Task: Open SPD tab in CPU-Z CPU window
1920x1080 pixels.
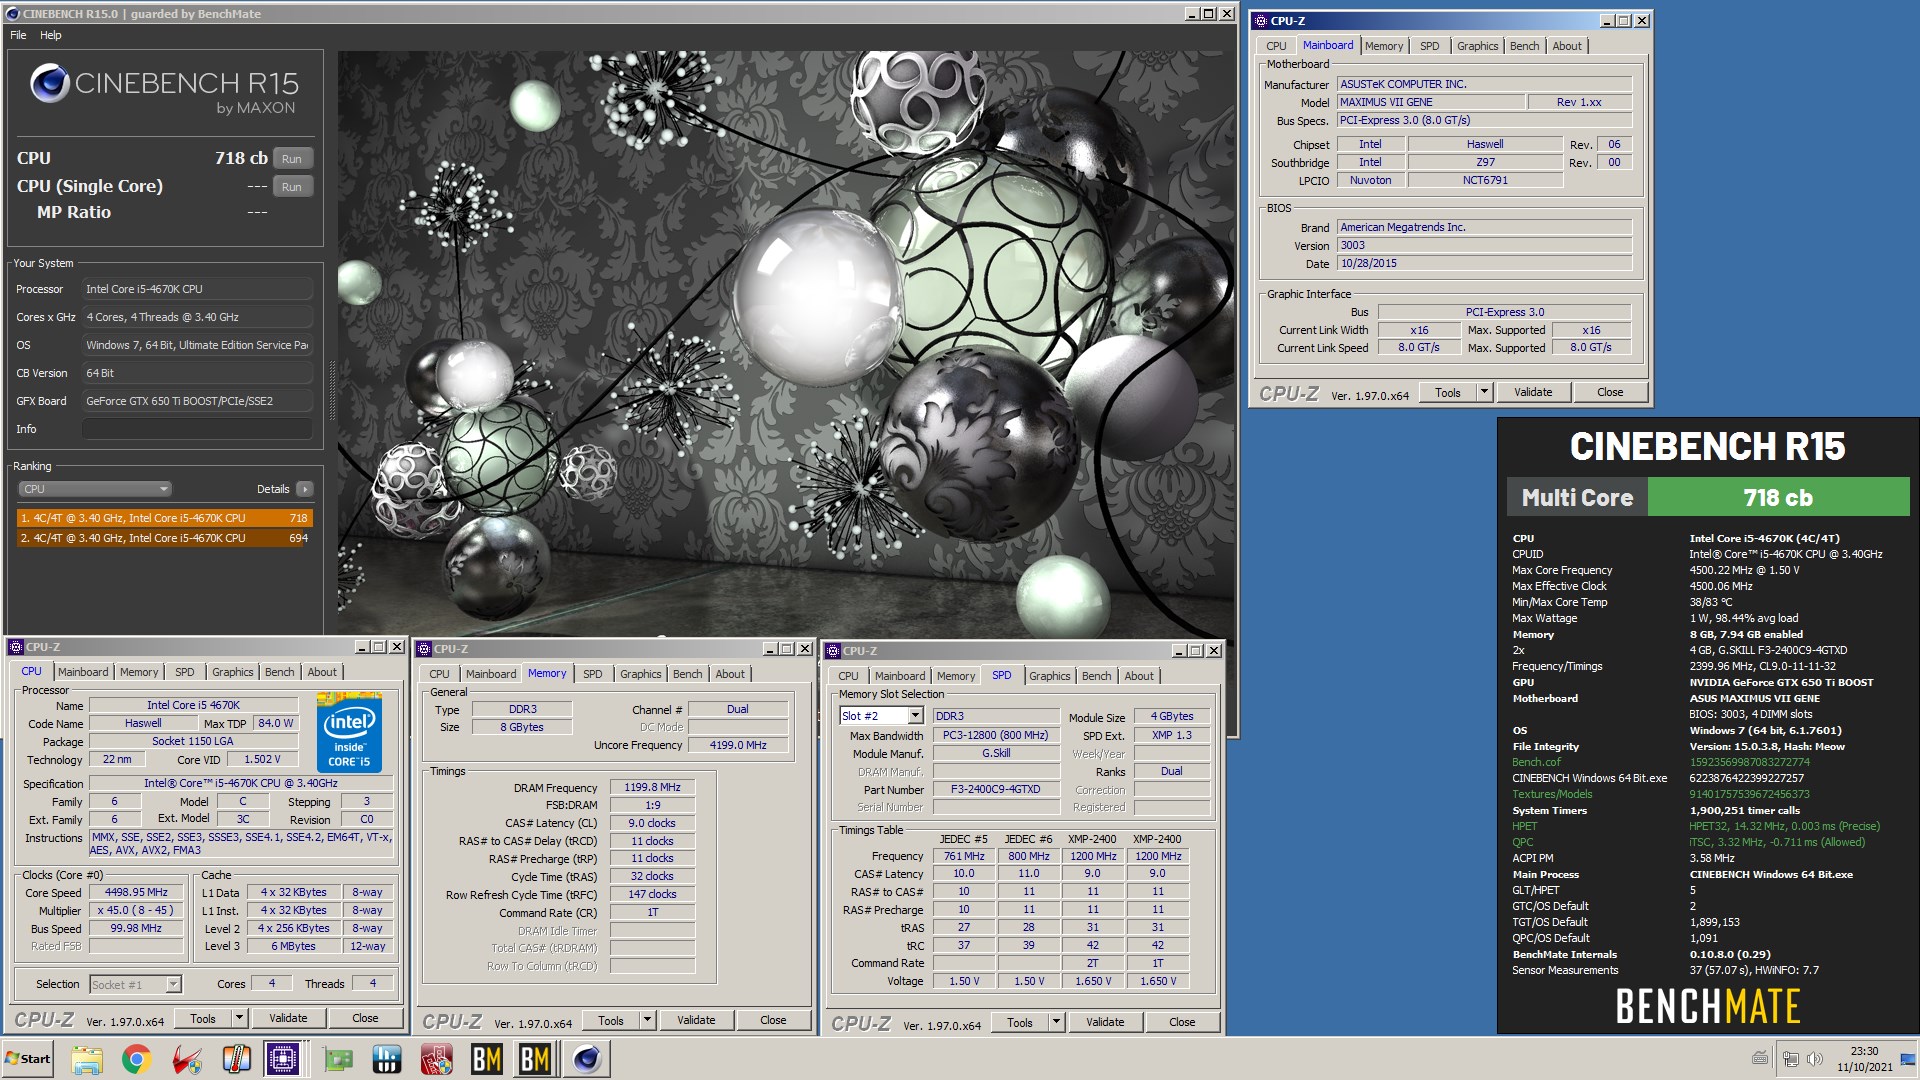Action: (185, 672)
